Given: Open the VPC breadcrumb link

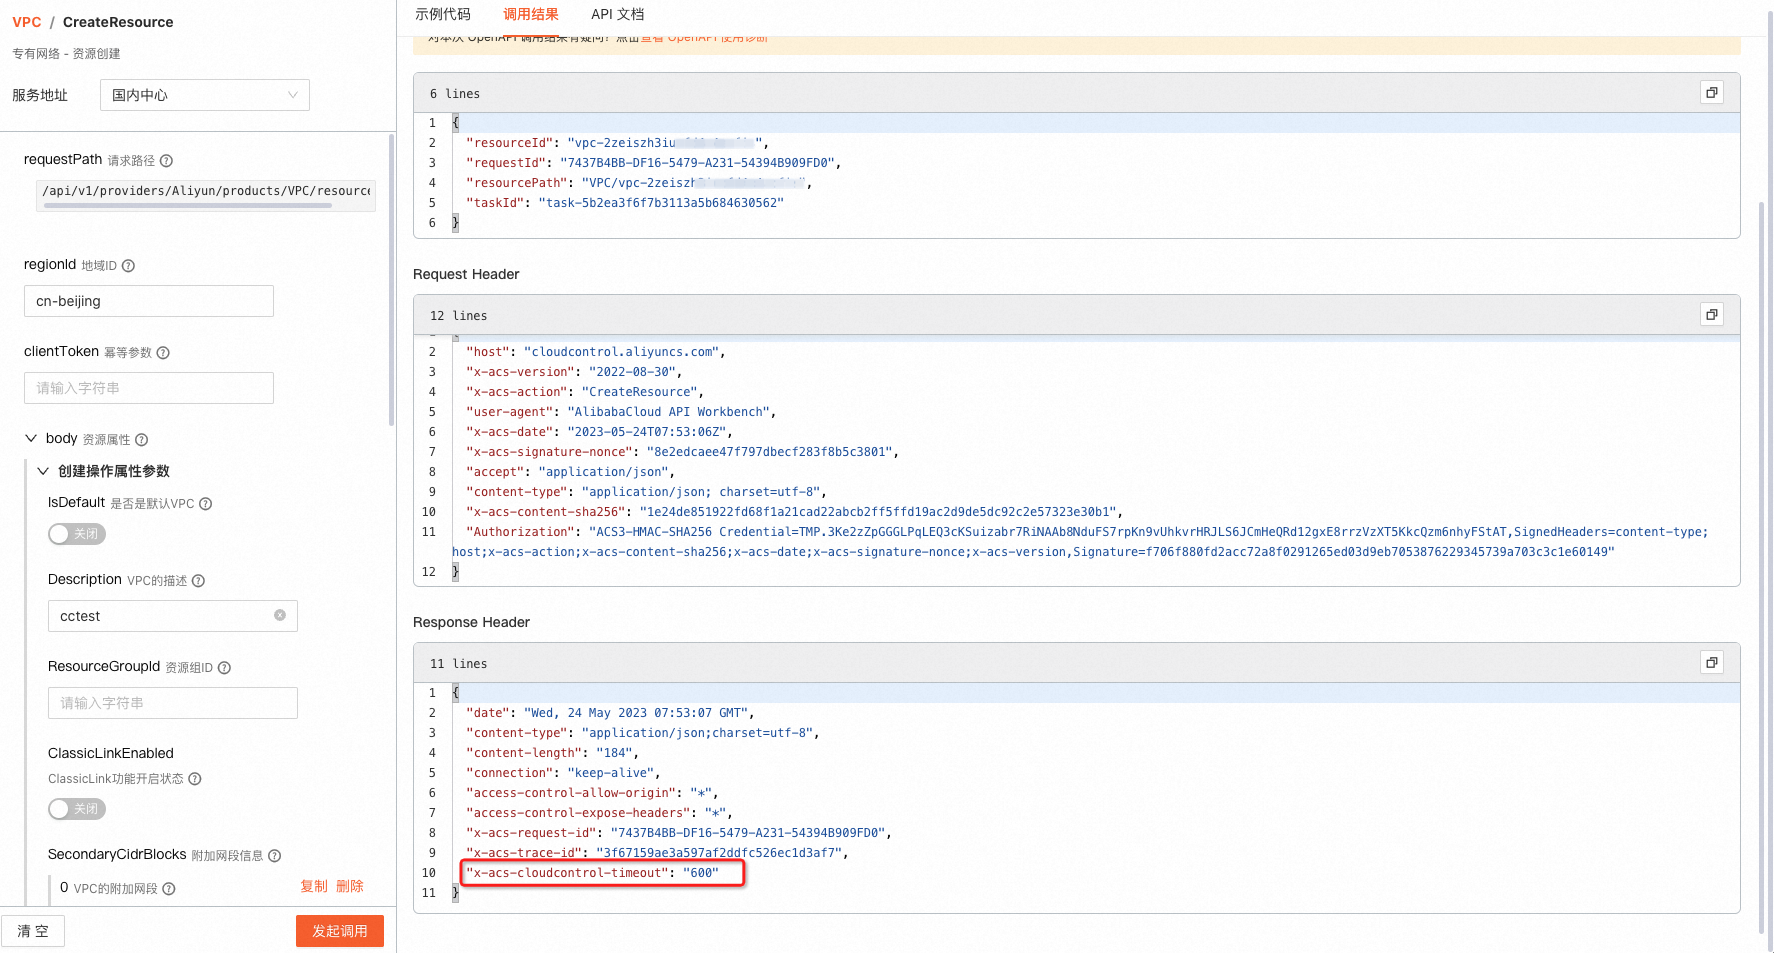Looking at the screenshot, I should tap(27, 22).
